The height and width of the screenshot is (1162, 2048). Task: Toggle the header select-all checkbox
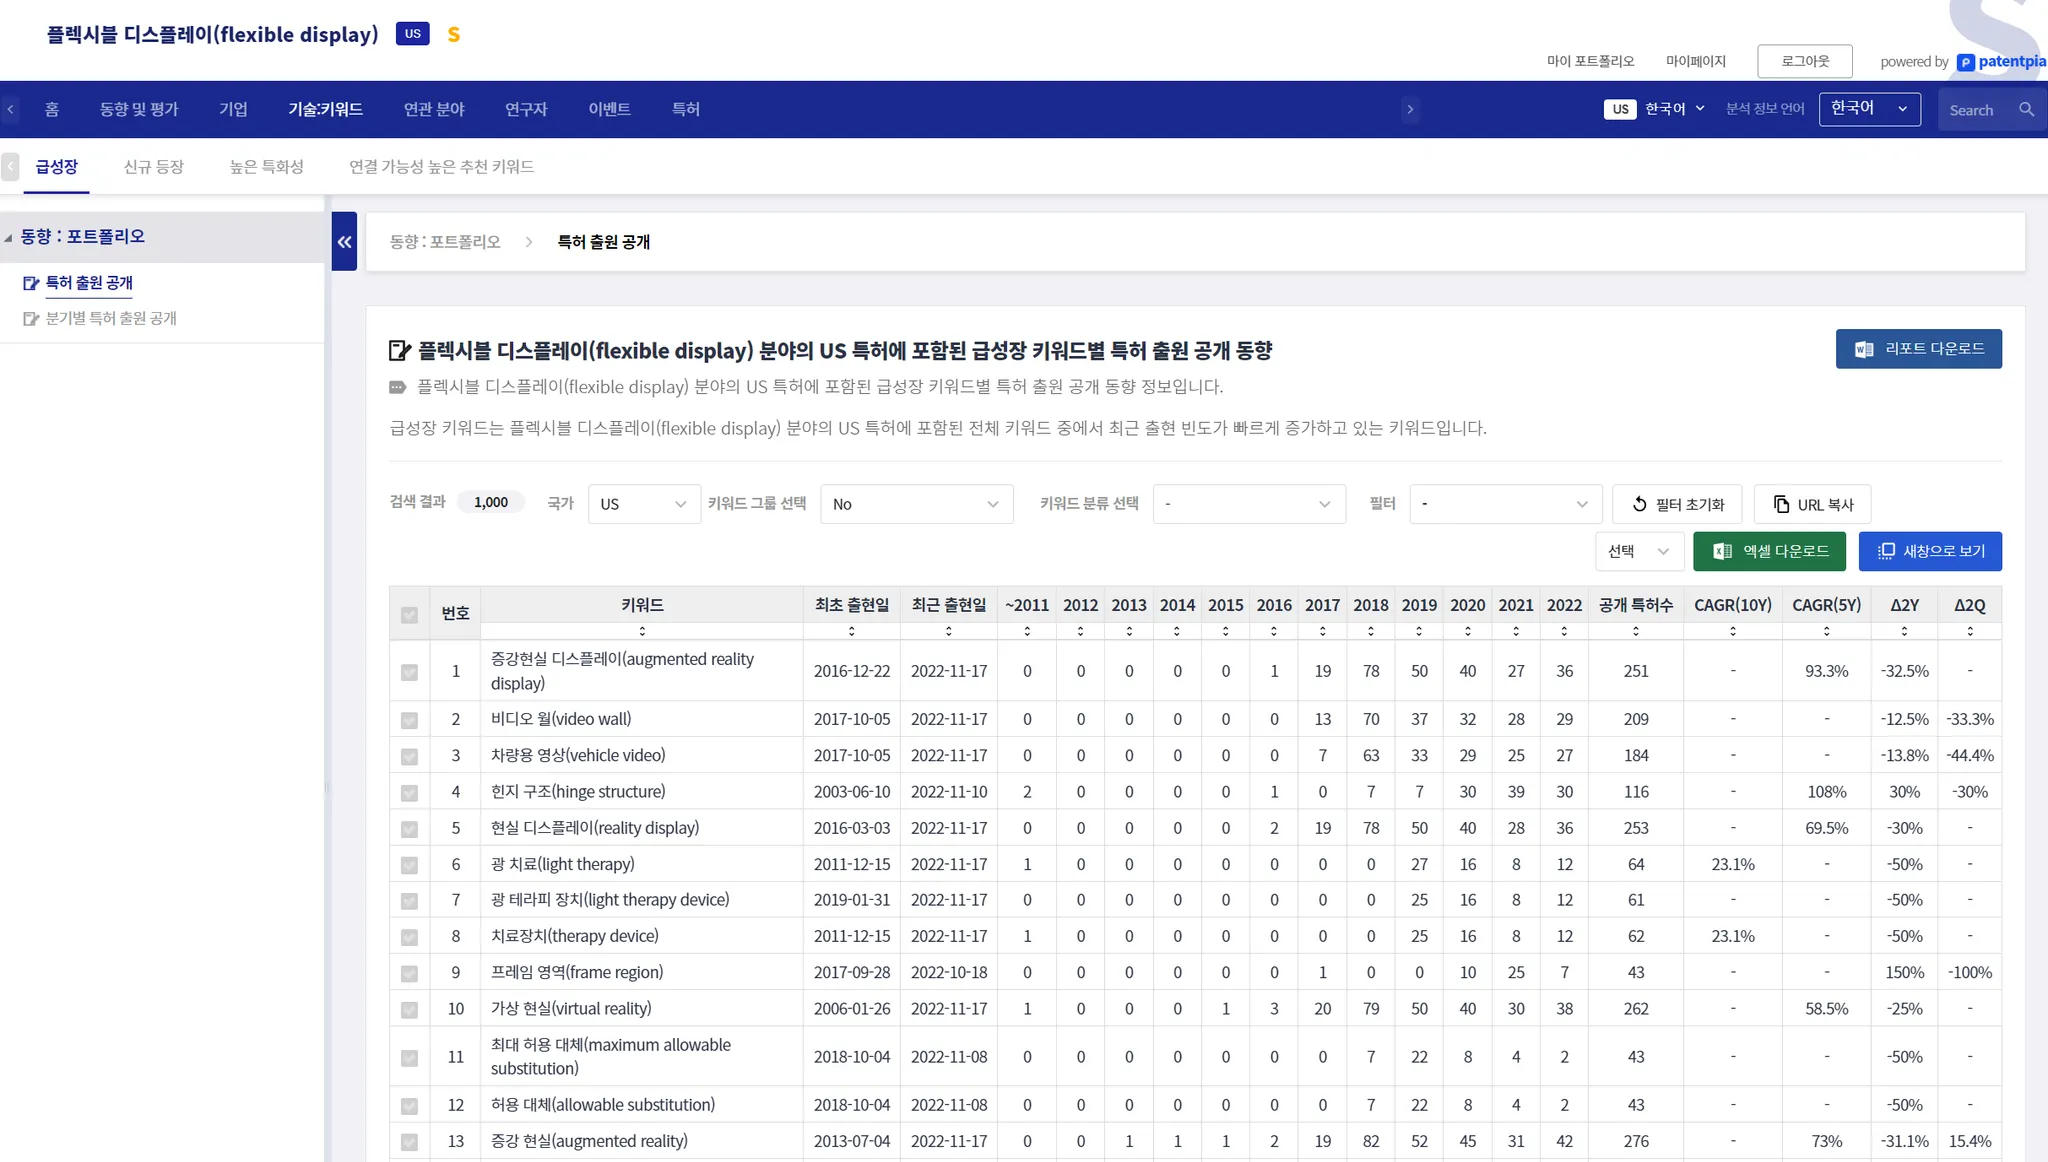tap(409, 614)
